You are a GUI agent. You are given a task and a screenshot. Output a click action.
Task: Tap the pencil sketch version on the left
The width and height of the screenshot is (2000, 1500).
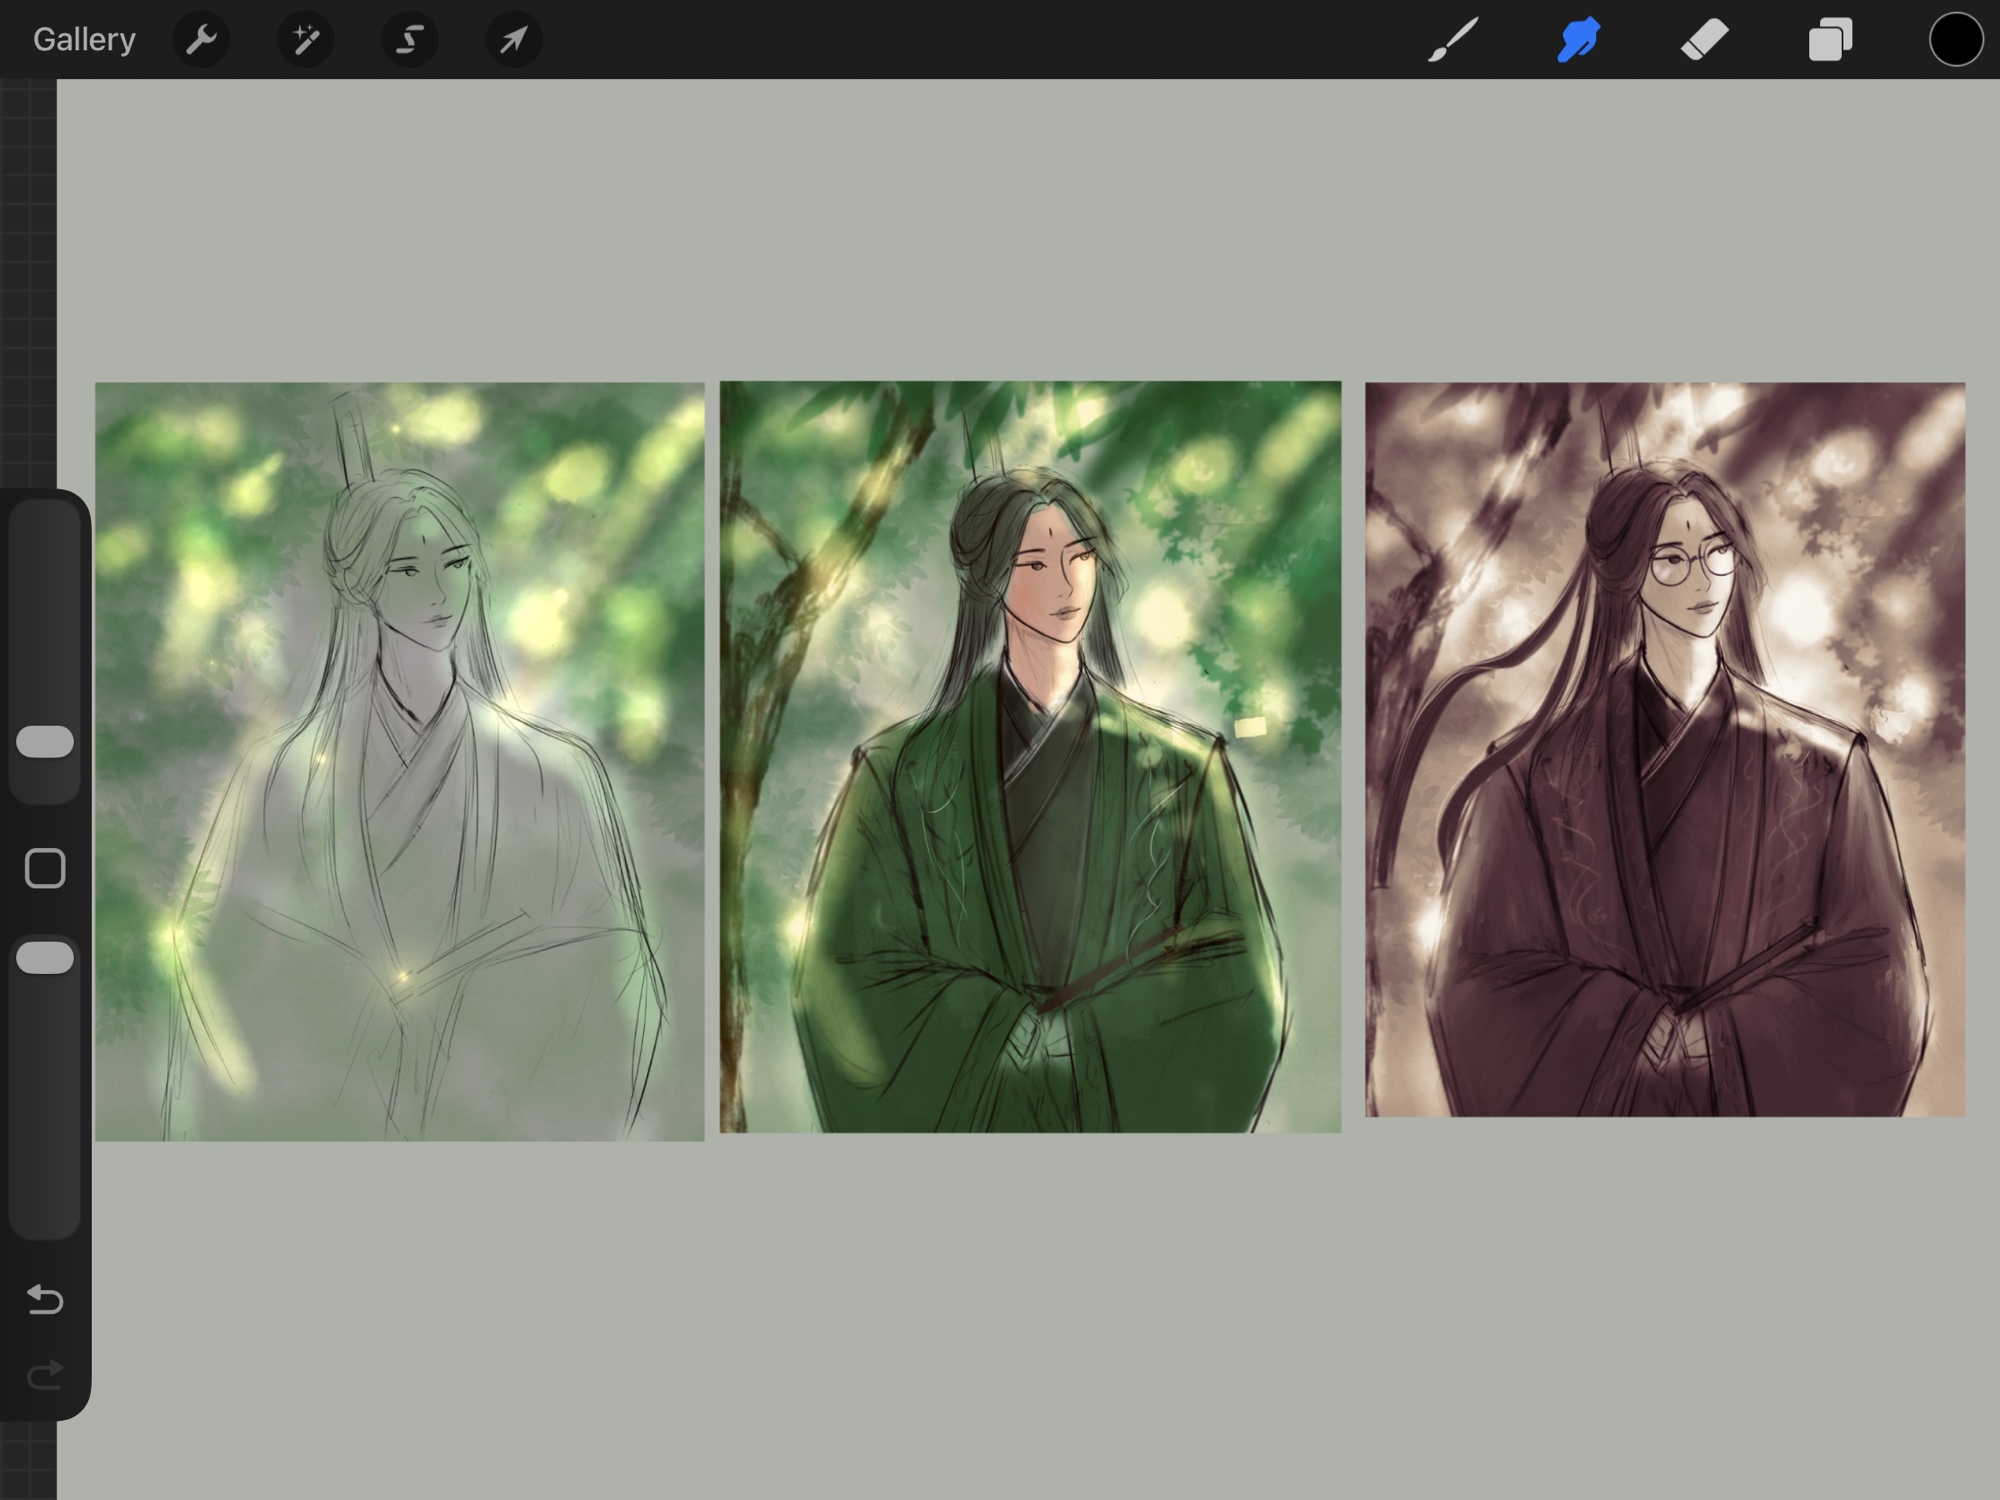point(399,760)
